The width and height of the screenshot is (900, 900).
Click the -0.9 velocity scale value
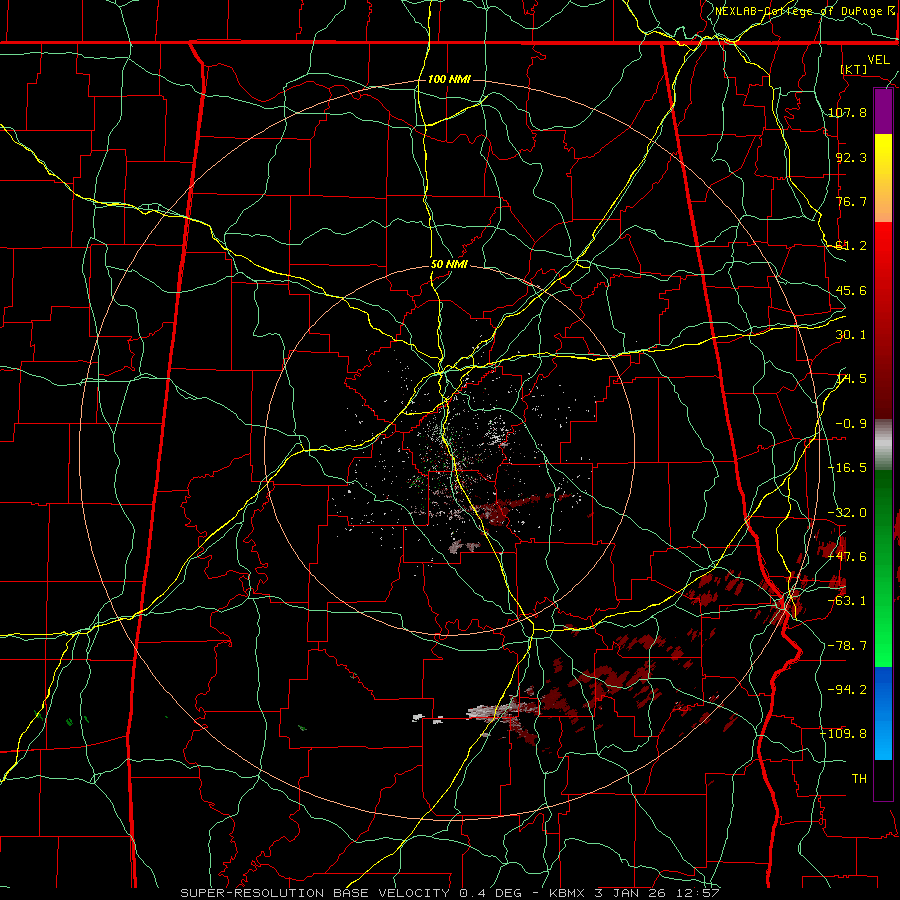851,424
